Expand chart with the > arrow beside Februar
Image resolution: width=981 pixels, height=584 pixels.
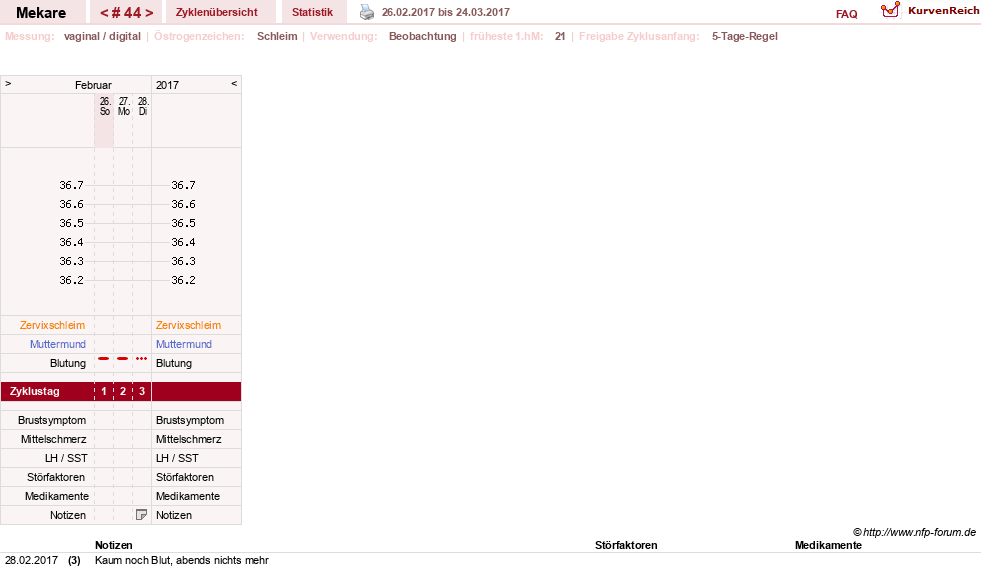click(8, 83)
